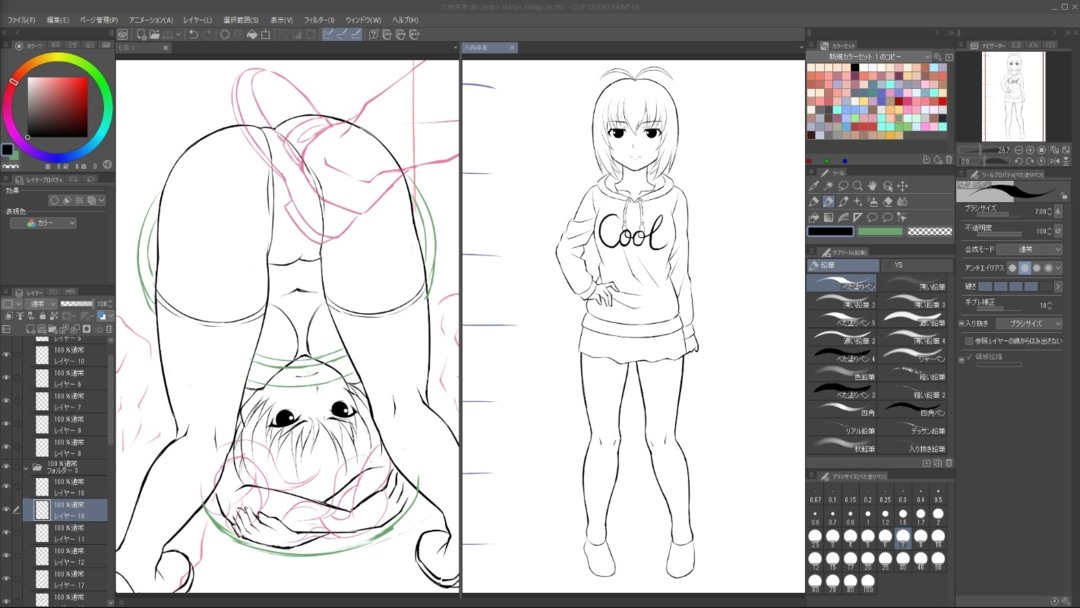Click the navigator zoom-out minus icon
The height and width of the screenshot is (608, 1080).
1019,149
